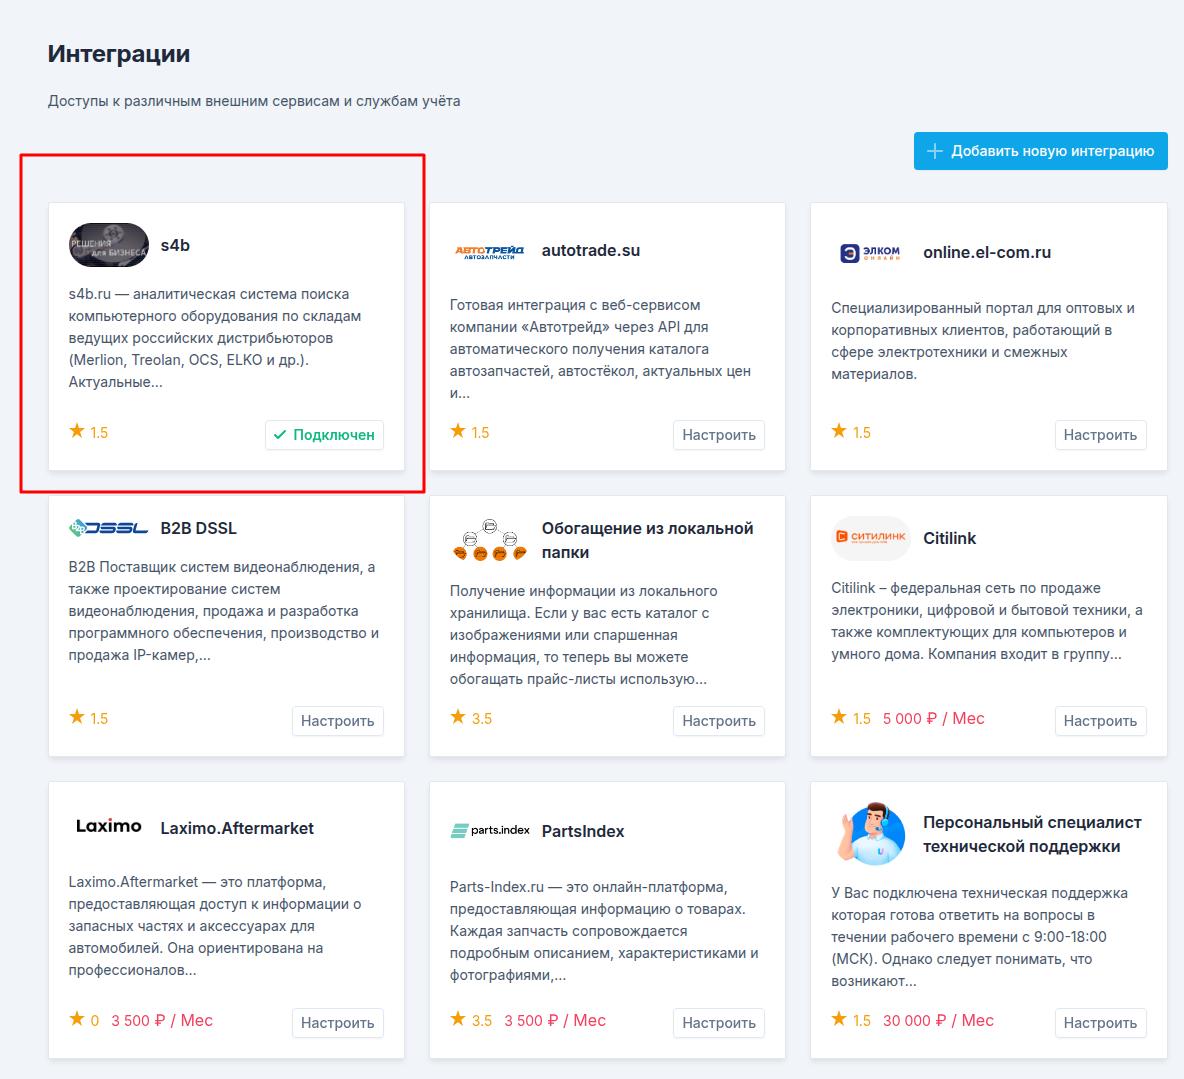1184x1079 pixels.
Task: Click the DSSL logo icon
Action: (109, 529)
